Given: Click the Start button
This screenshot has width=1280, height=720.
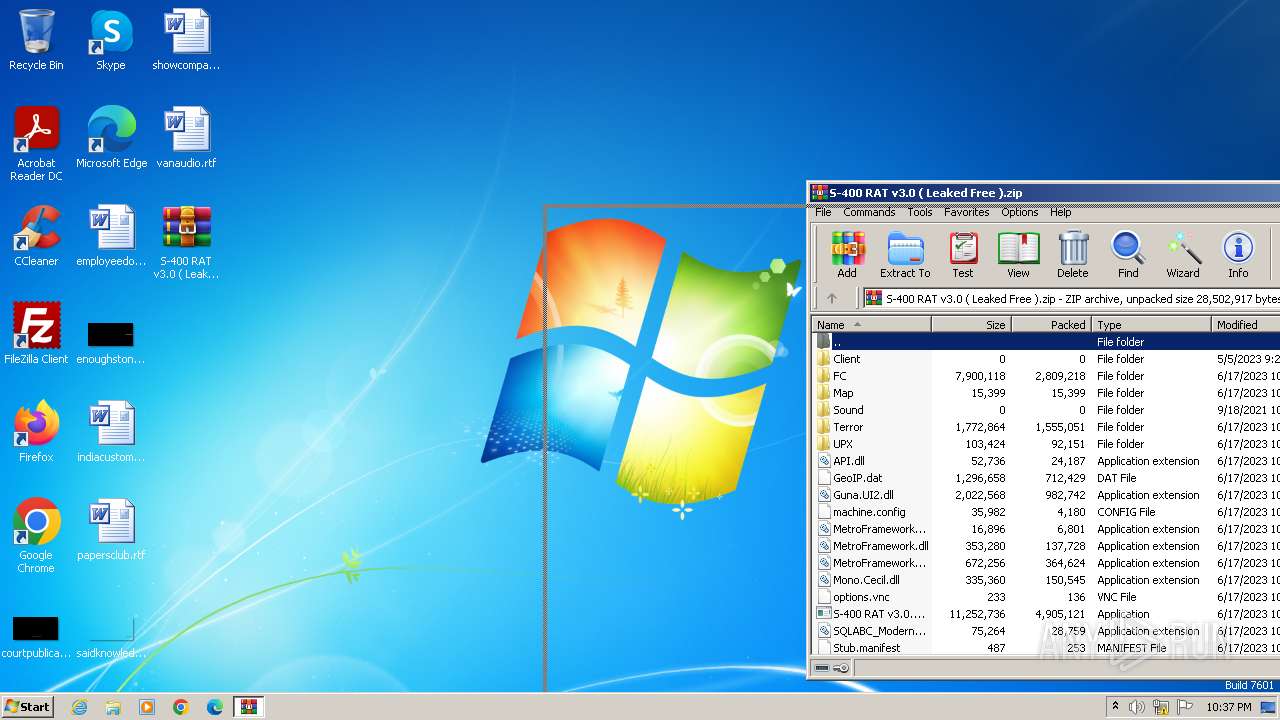Looking at the screenshot, I should (x=28, y=707).
